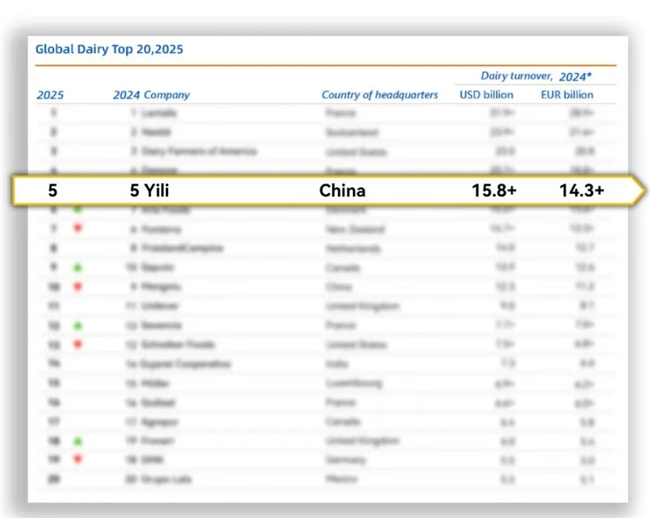
Task: Click the red down arrow in row 10
Action: 80,287
